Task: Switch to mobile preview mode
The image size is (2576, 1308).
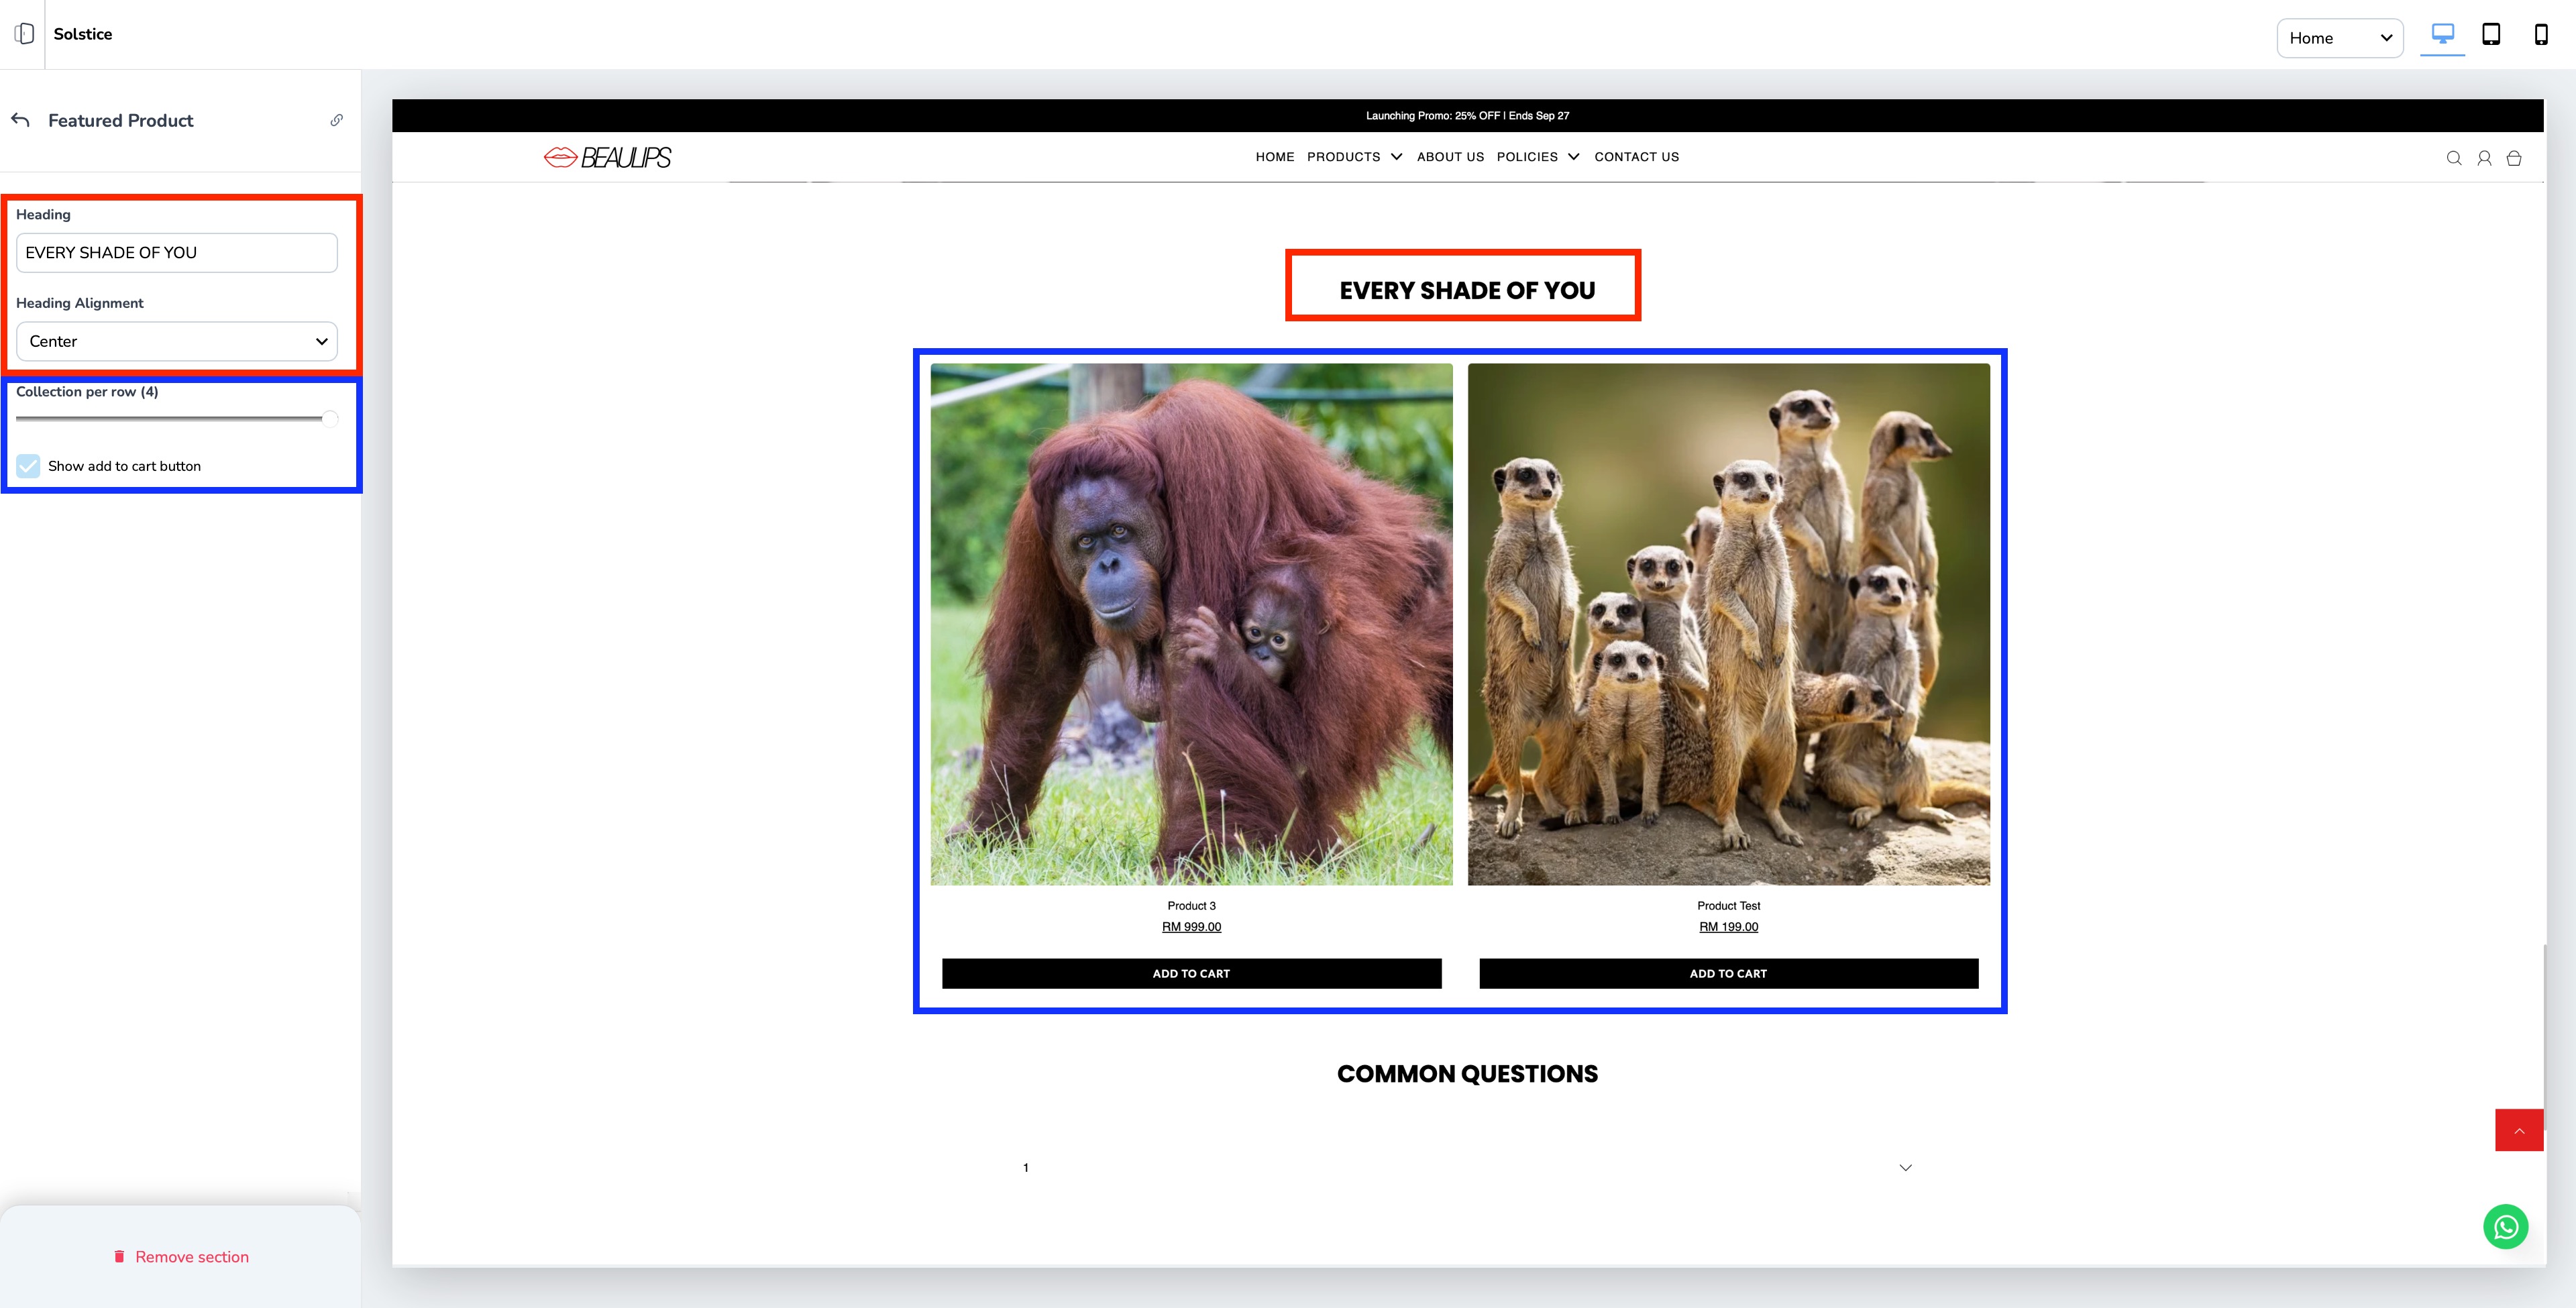Action: (2540, 35)
